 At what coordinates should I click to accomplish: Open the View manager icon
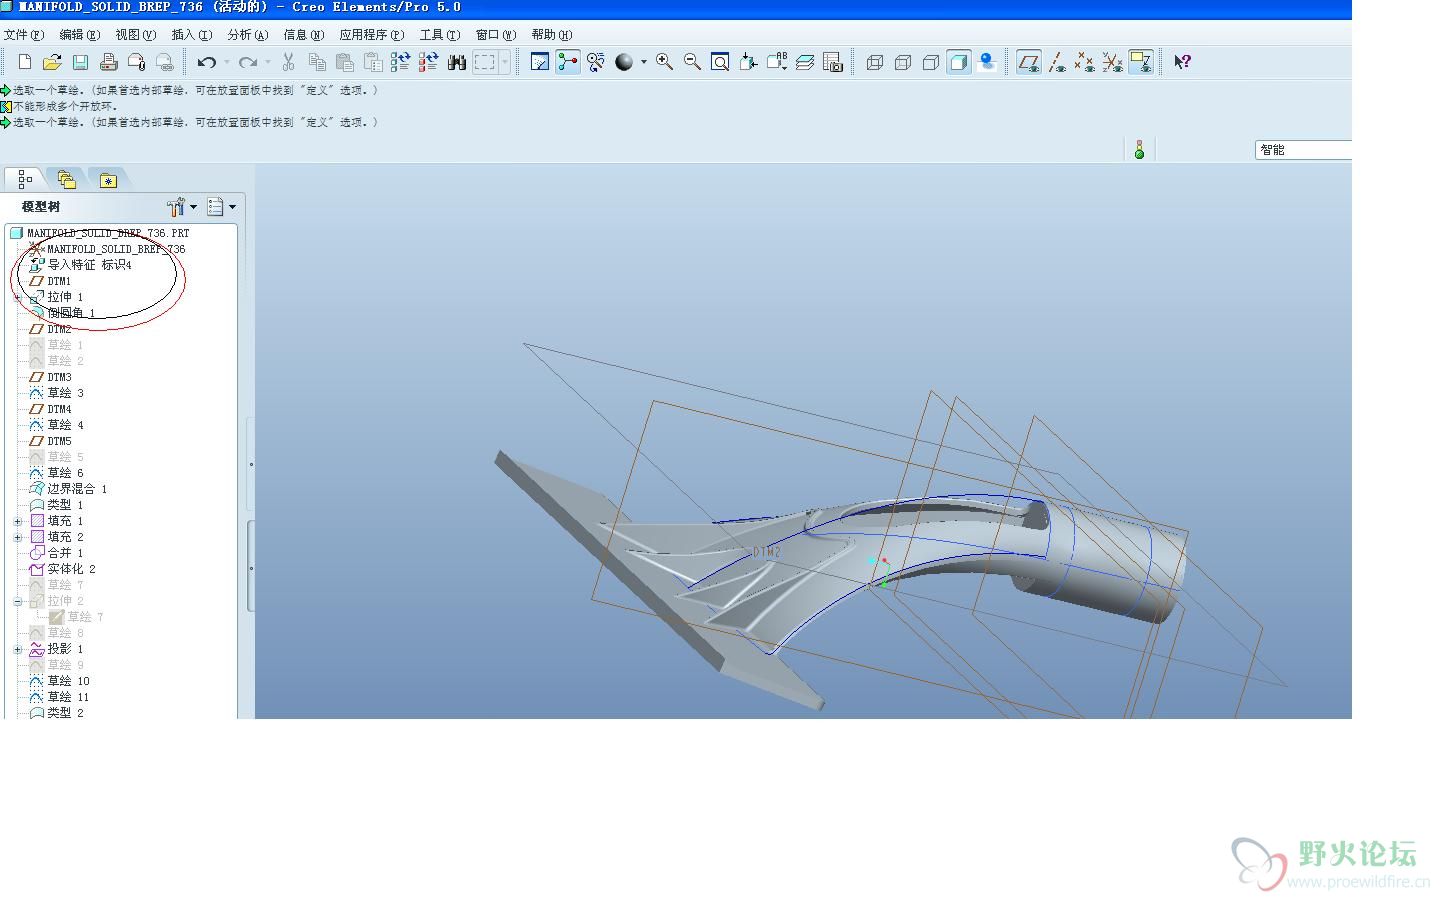[833, 62]
